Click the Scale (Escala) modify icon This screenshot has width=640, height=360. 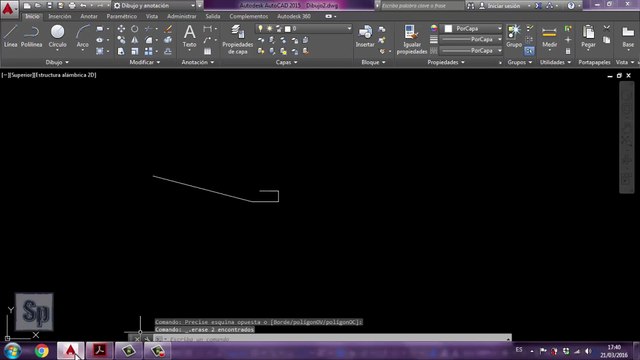pyautogui.click(x=135, y=51)
